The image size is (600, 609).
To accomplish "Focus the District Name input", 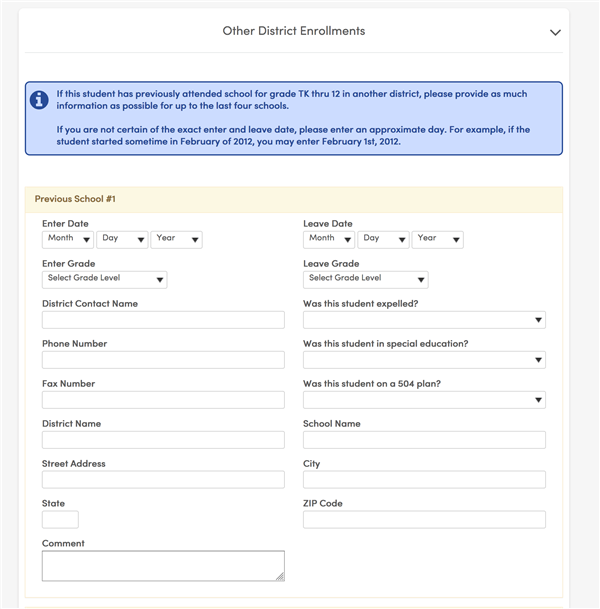I will click(x=163, y=440).
